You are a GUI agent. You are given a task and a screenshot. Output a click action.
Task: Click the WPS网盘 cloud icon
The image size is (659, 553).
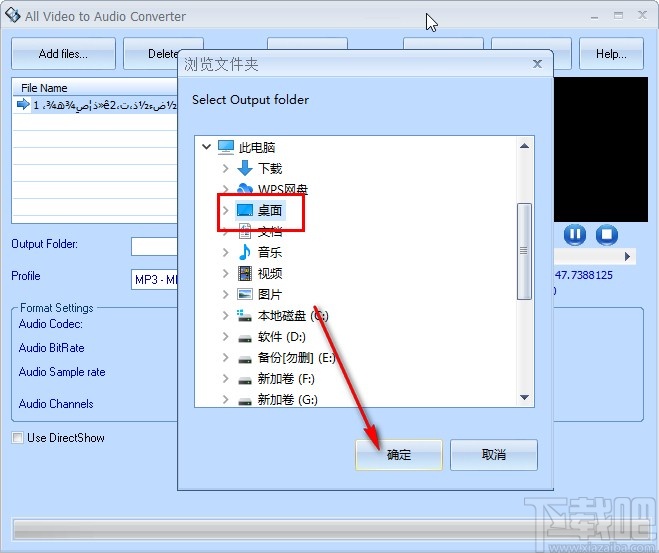tap(245, 188)
